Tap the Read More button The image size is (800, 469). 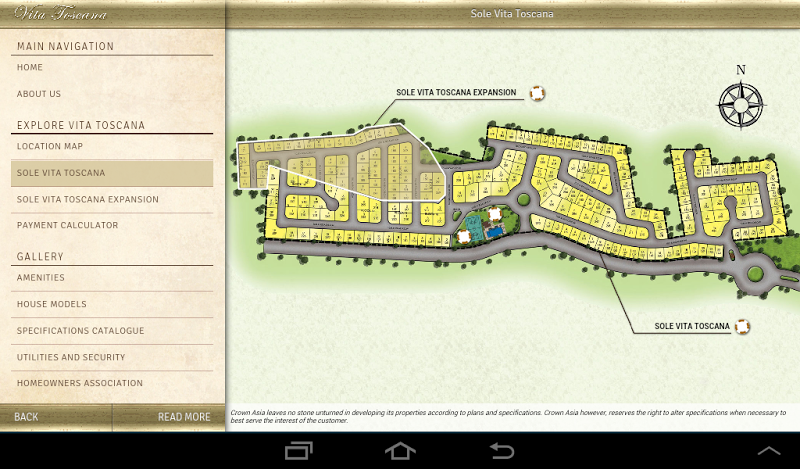(169, 417)
